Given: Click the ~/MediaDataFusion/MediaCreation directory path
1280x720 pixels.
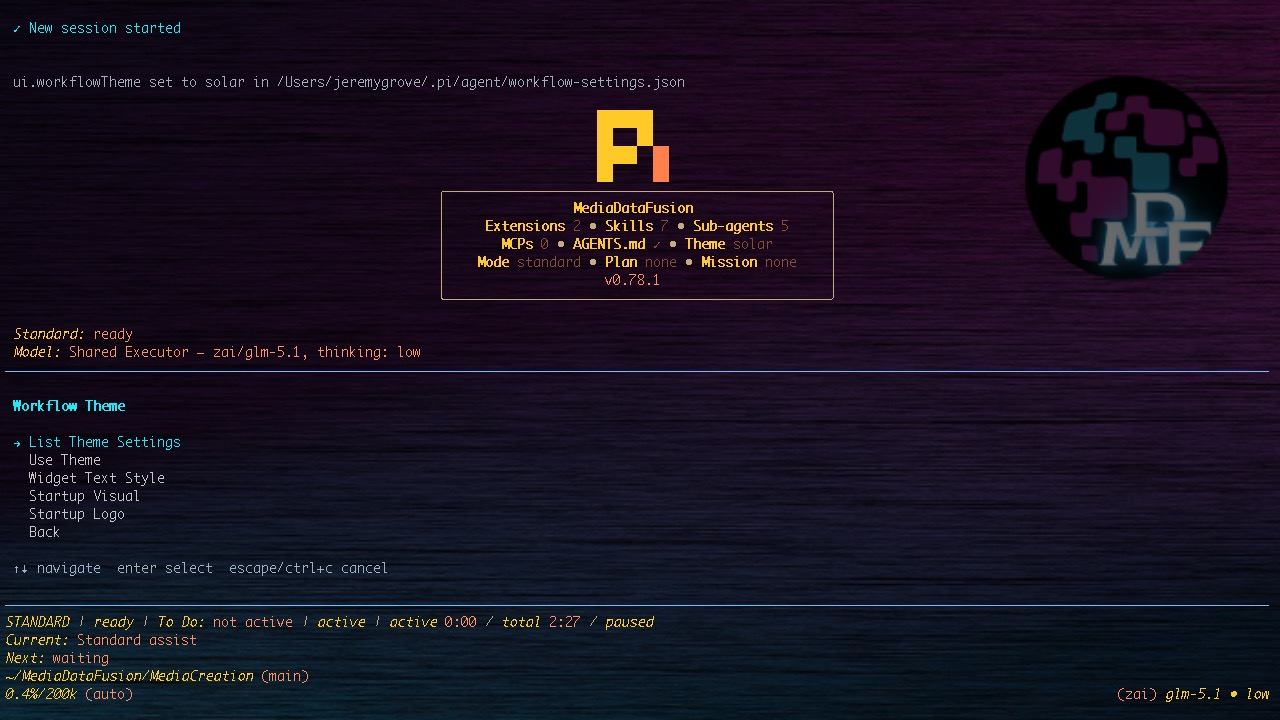Looking at the screenshot, I should coord(129,676).
